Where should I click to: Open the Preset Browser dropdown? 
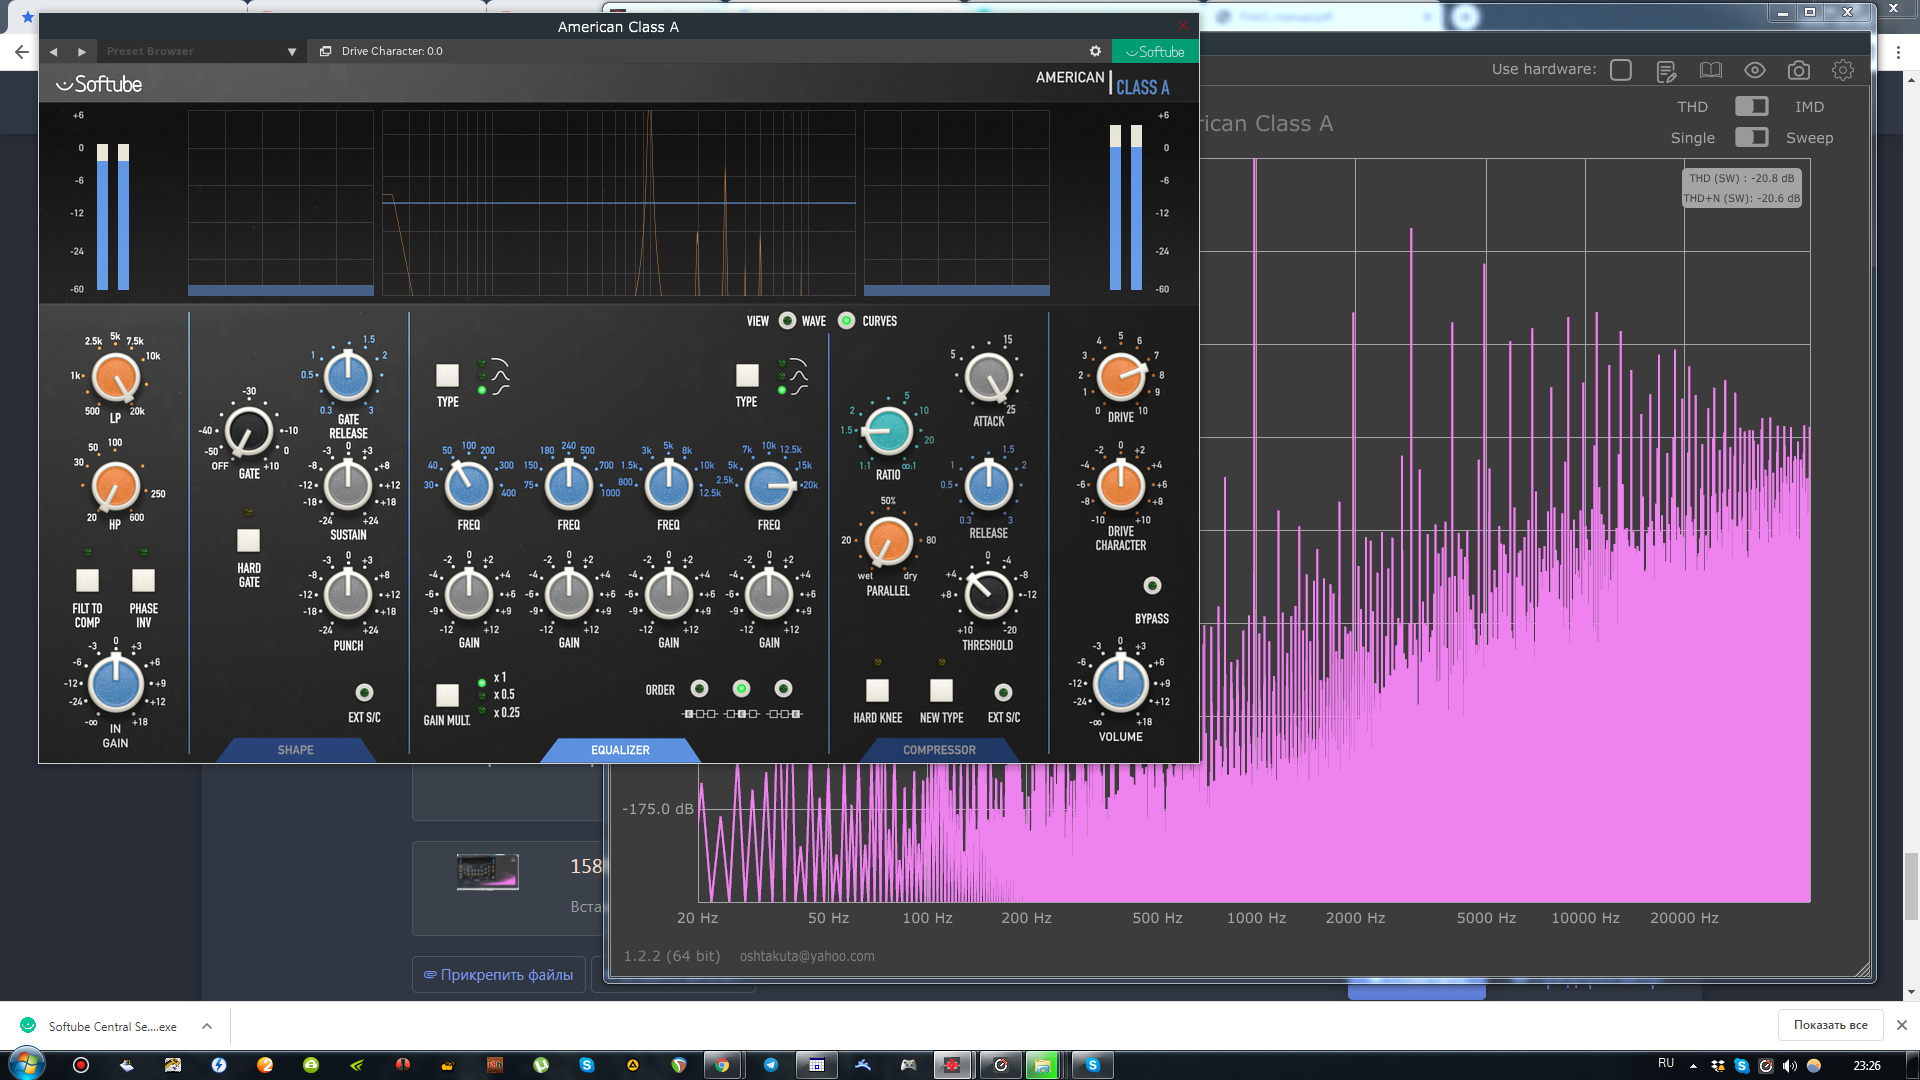[201, 51]
